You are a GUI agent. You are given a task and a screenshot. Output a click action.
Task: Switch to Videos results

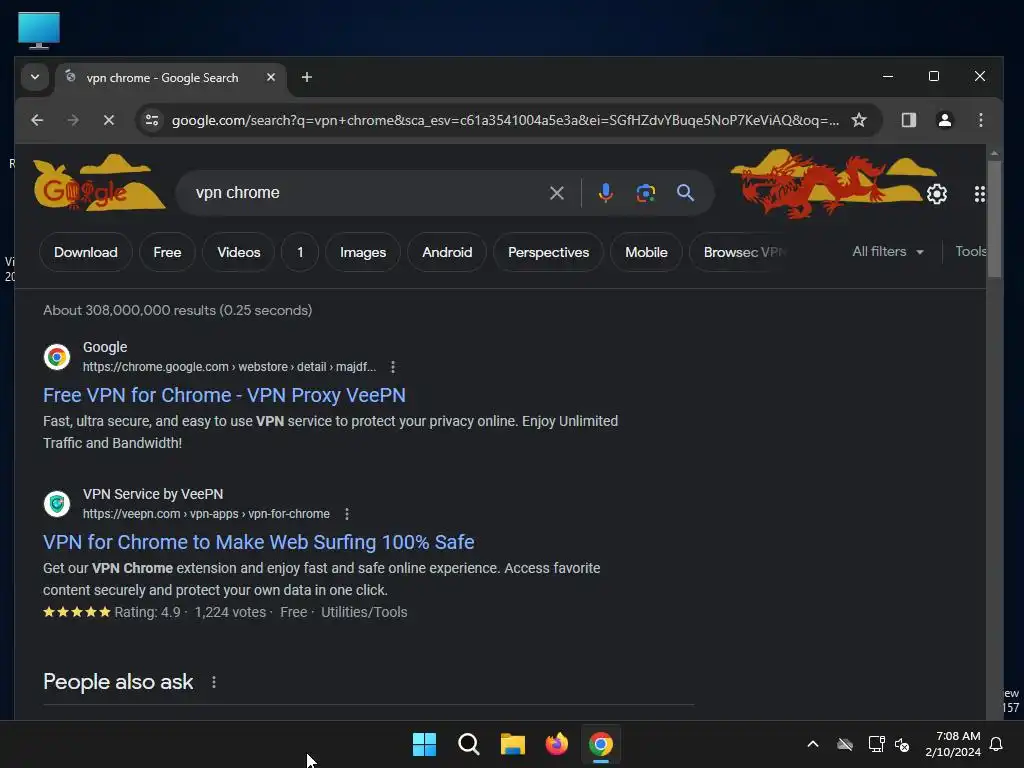coord(238,253)
